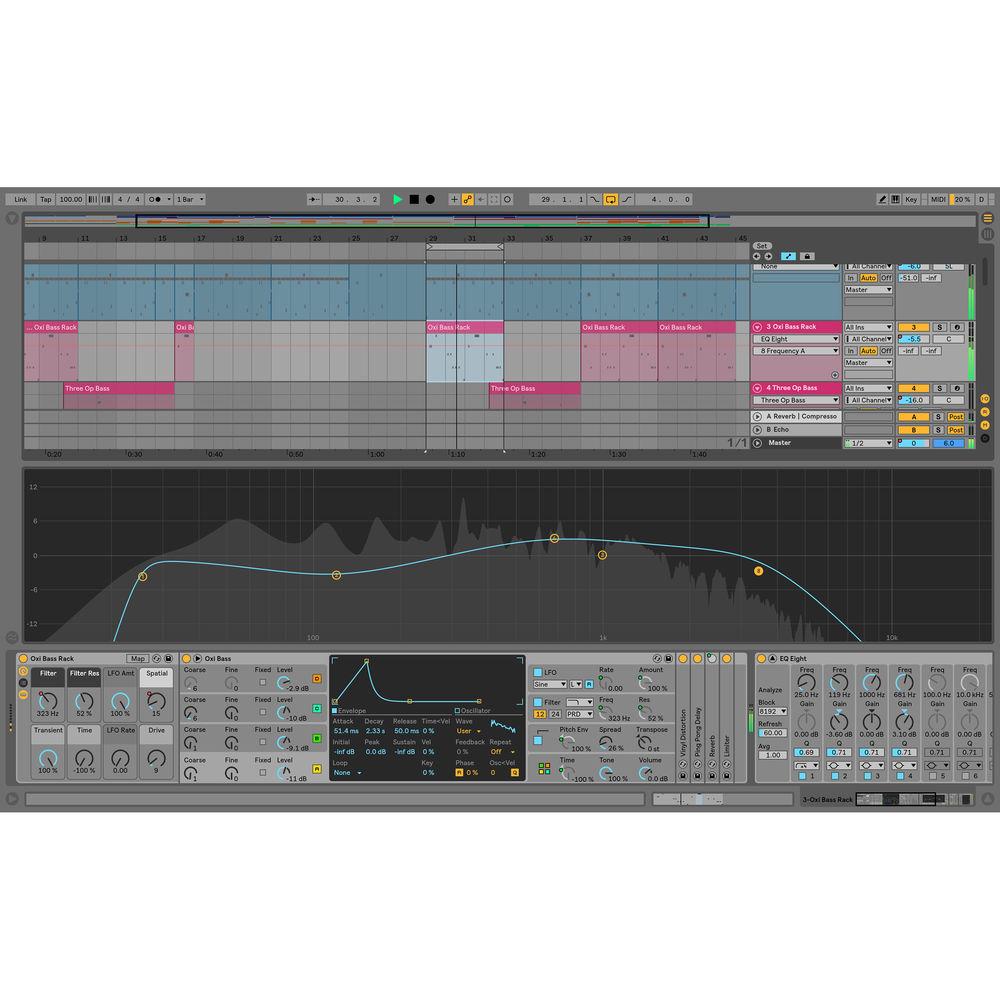Image resolution: width=1000 pixels, height=1000 pixels.
Task: Click EQ filter point 4 on the spectrum display
Action: click(554, 538)
